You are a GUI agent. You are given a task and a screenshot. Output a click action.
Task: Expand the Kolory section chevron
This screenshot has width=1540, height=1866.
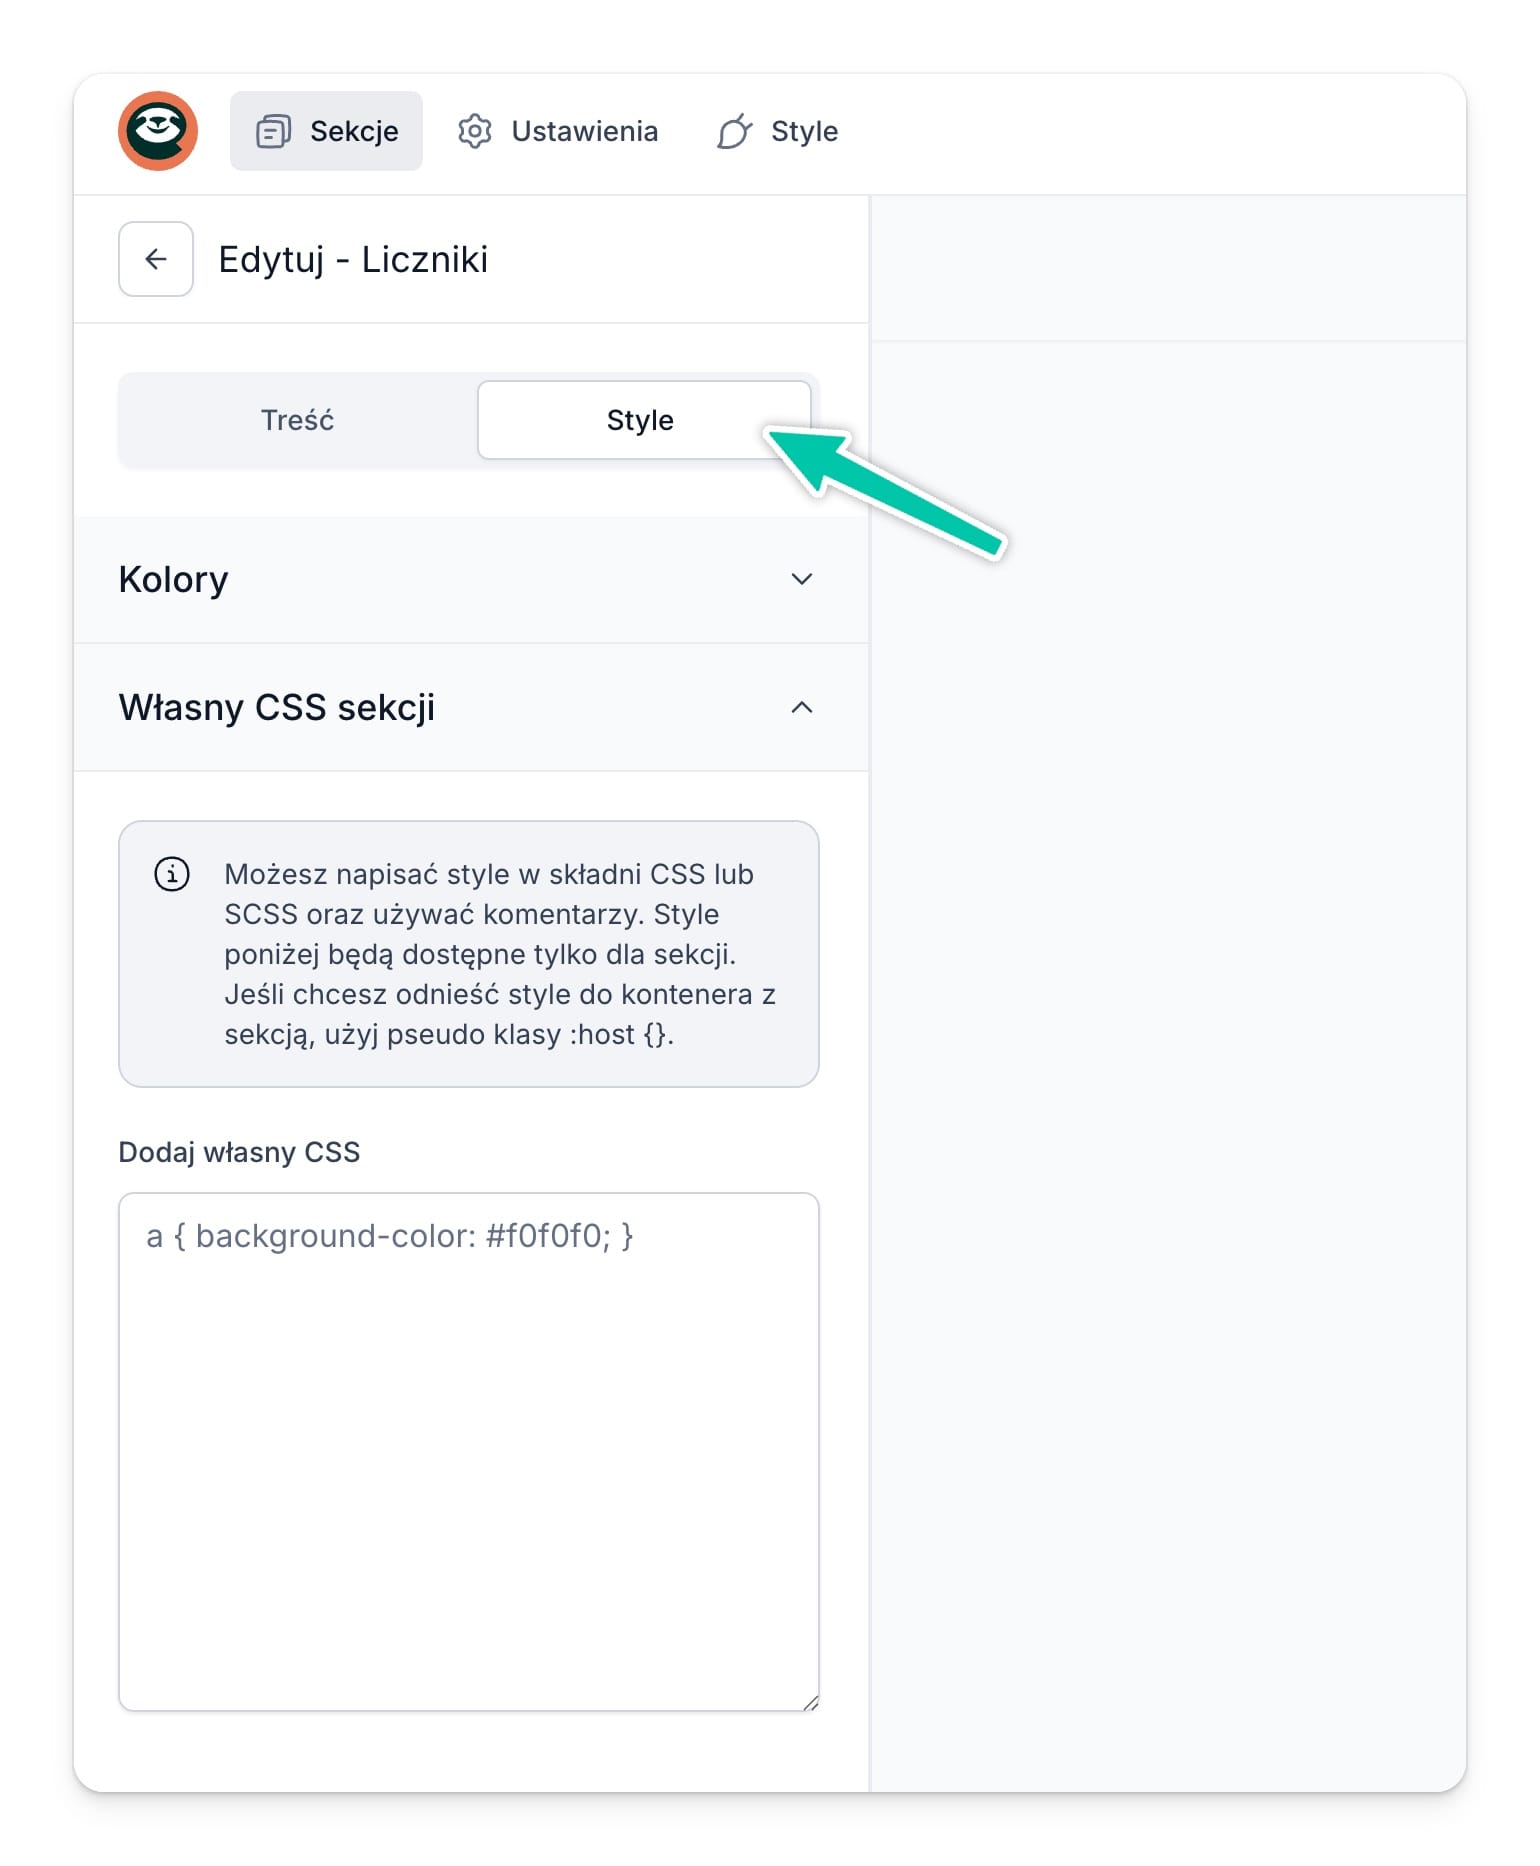tap(802, 579)
